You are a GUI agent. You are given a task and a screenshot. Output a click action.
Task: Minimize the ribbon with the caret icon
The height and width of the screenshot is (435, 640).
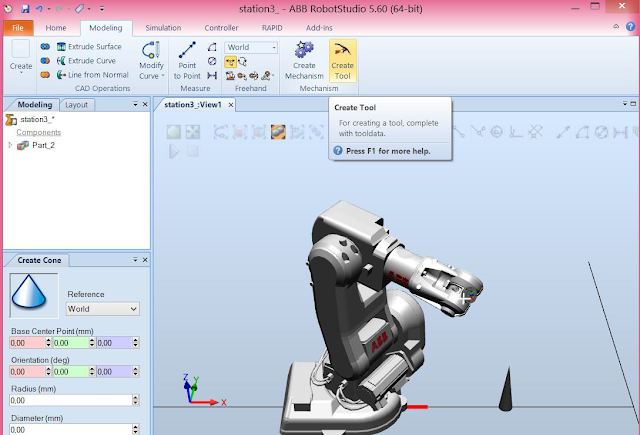coord(616,27)
